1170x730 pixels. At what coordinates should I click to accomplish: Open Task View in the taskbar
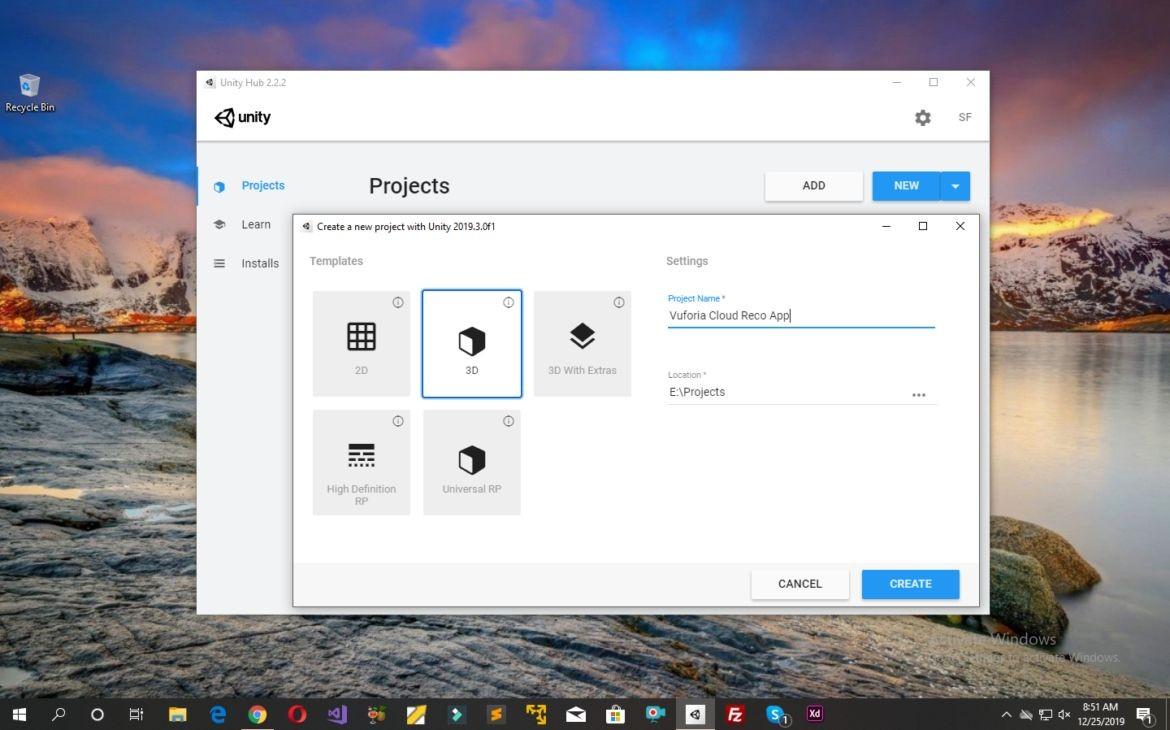point(136,714)
